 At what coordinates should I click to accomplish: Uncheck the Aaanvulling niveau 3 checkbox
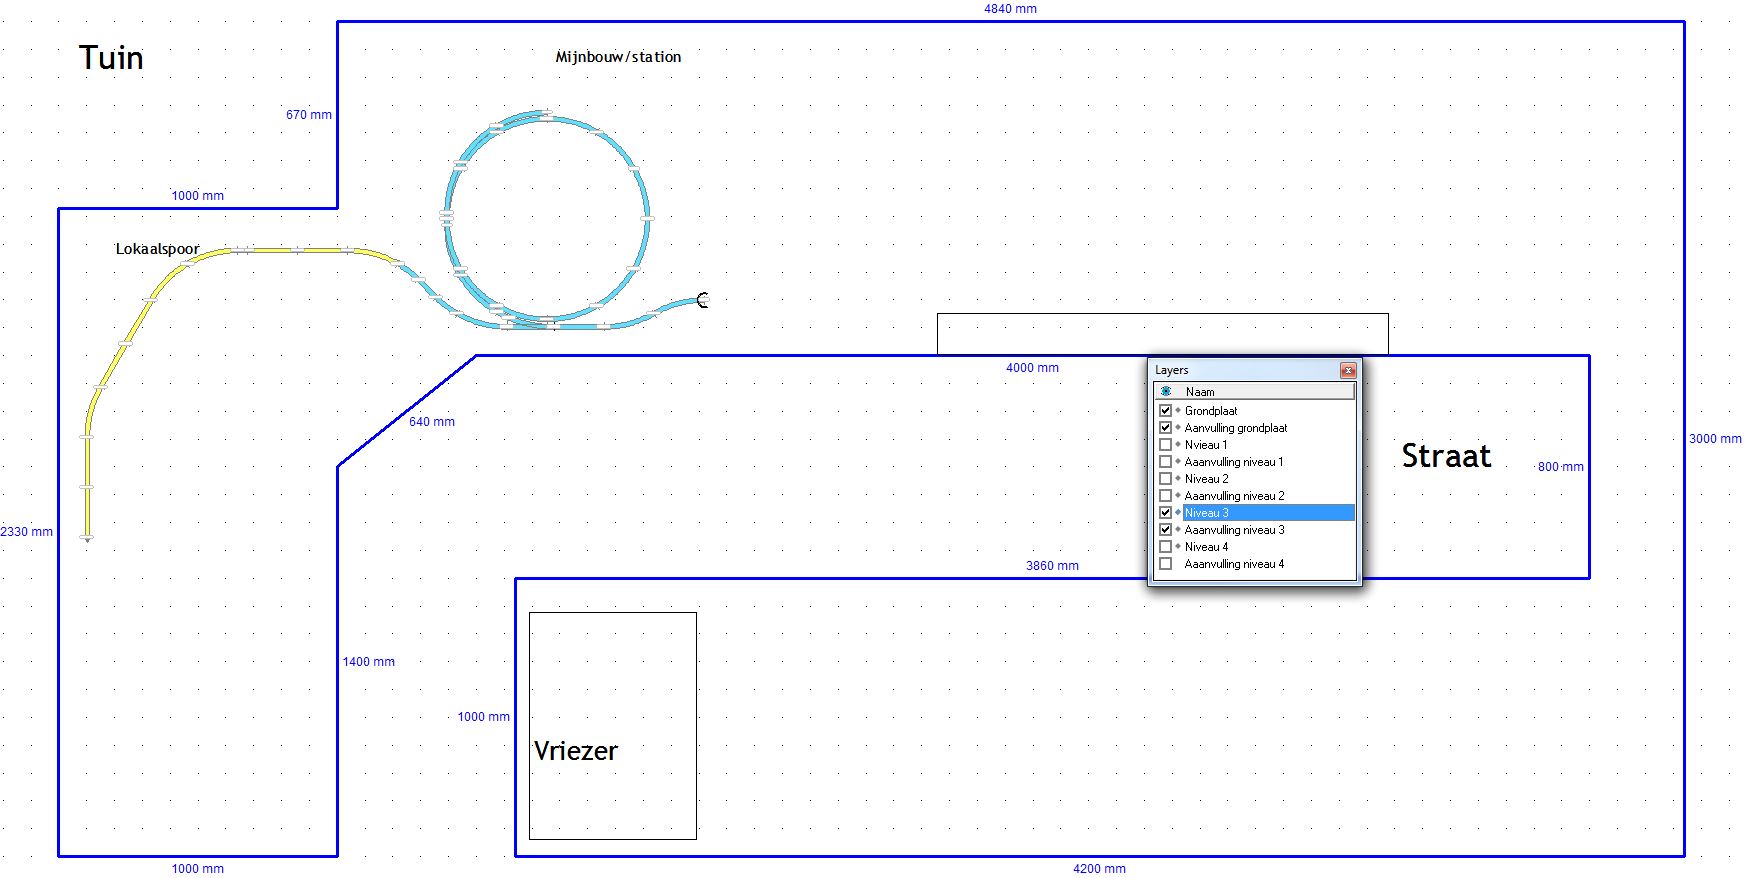click(x=1165, y=529)
